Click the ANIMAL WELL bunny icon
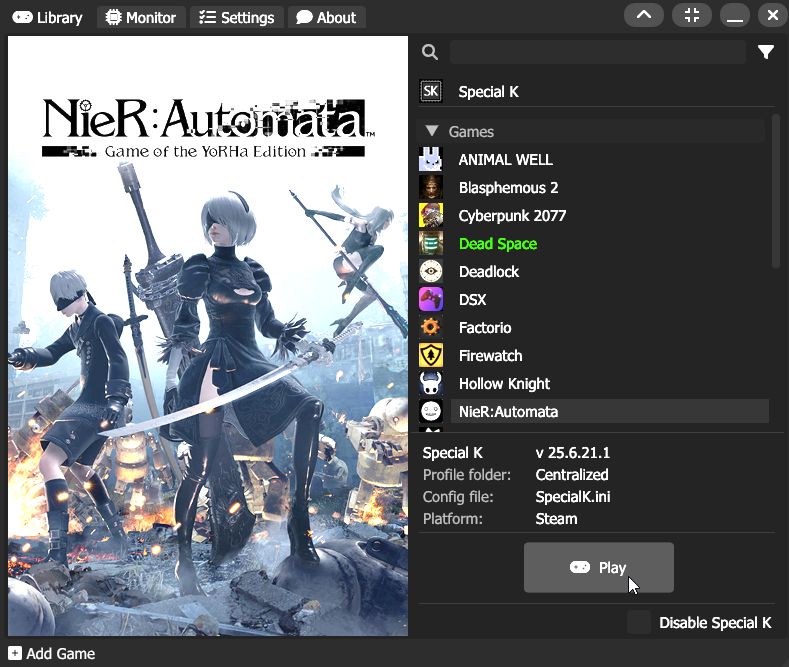789x667 pixels. tap(431, 159)
